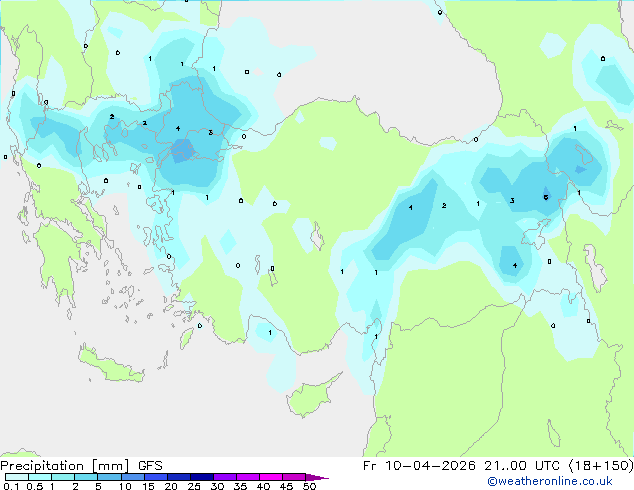Click the island of Crete on the map
Image resolution: width=634 pixels, height=490 pixels.
pos(110,364)
